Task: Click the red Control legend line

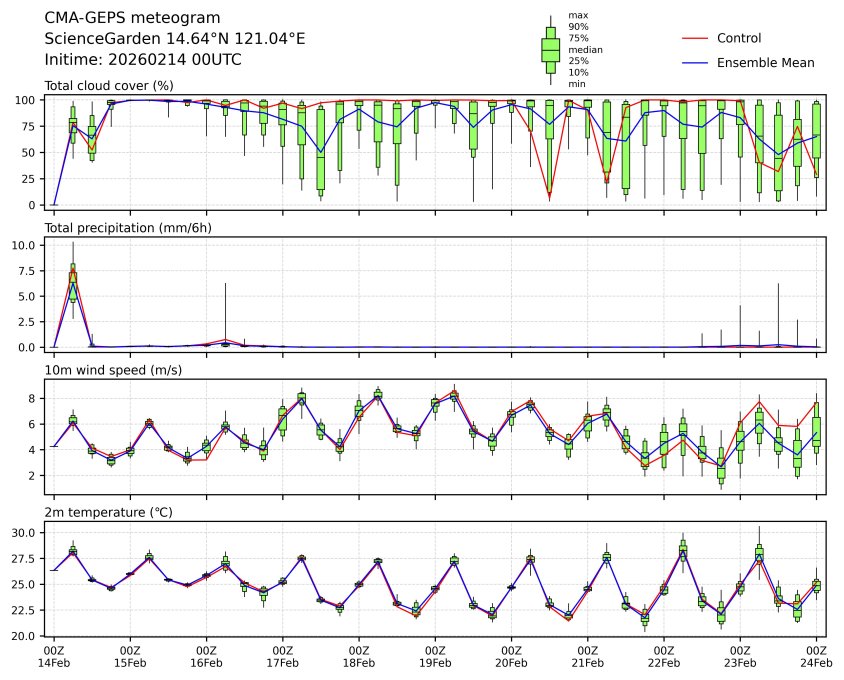Action: click(x=694, y=38)
